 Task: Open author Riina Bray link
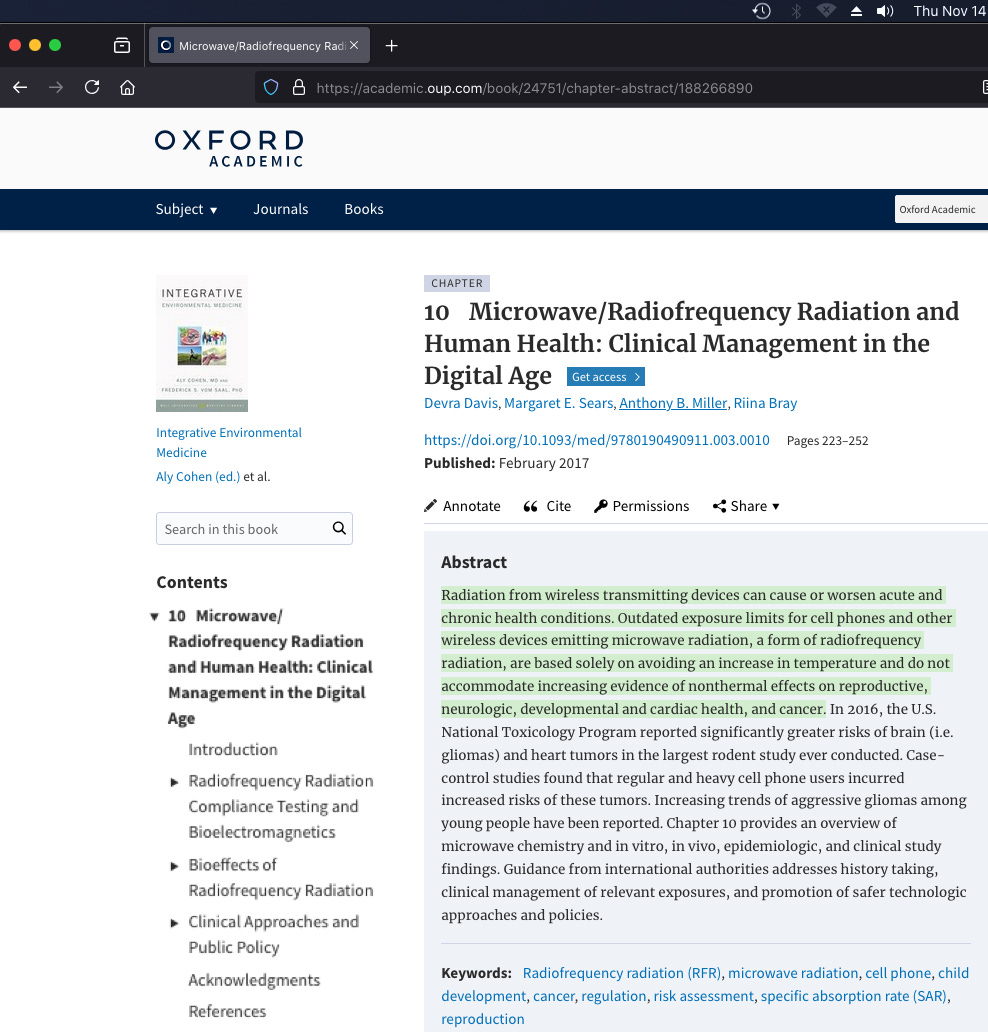coord(766,403)
